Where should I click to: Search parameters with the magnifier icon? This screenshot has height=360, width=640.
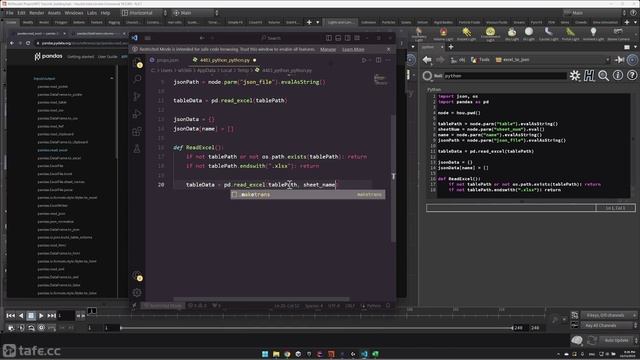pyautogui.click(x=604, y=76)
